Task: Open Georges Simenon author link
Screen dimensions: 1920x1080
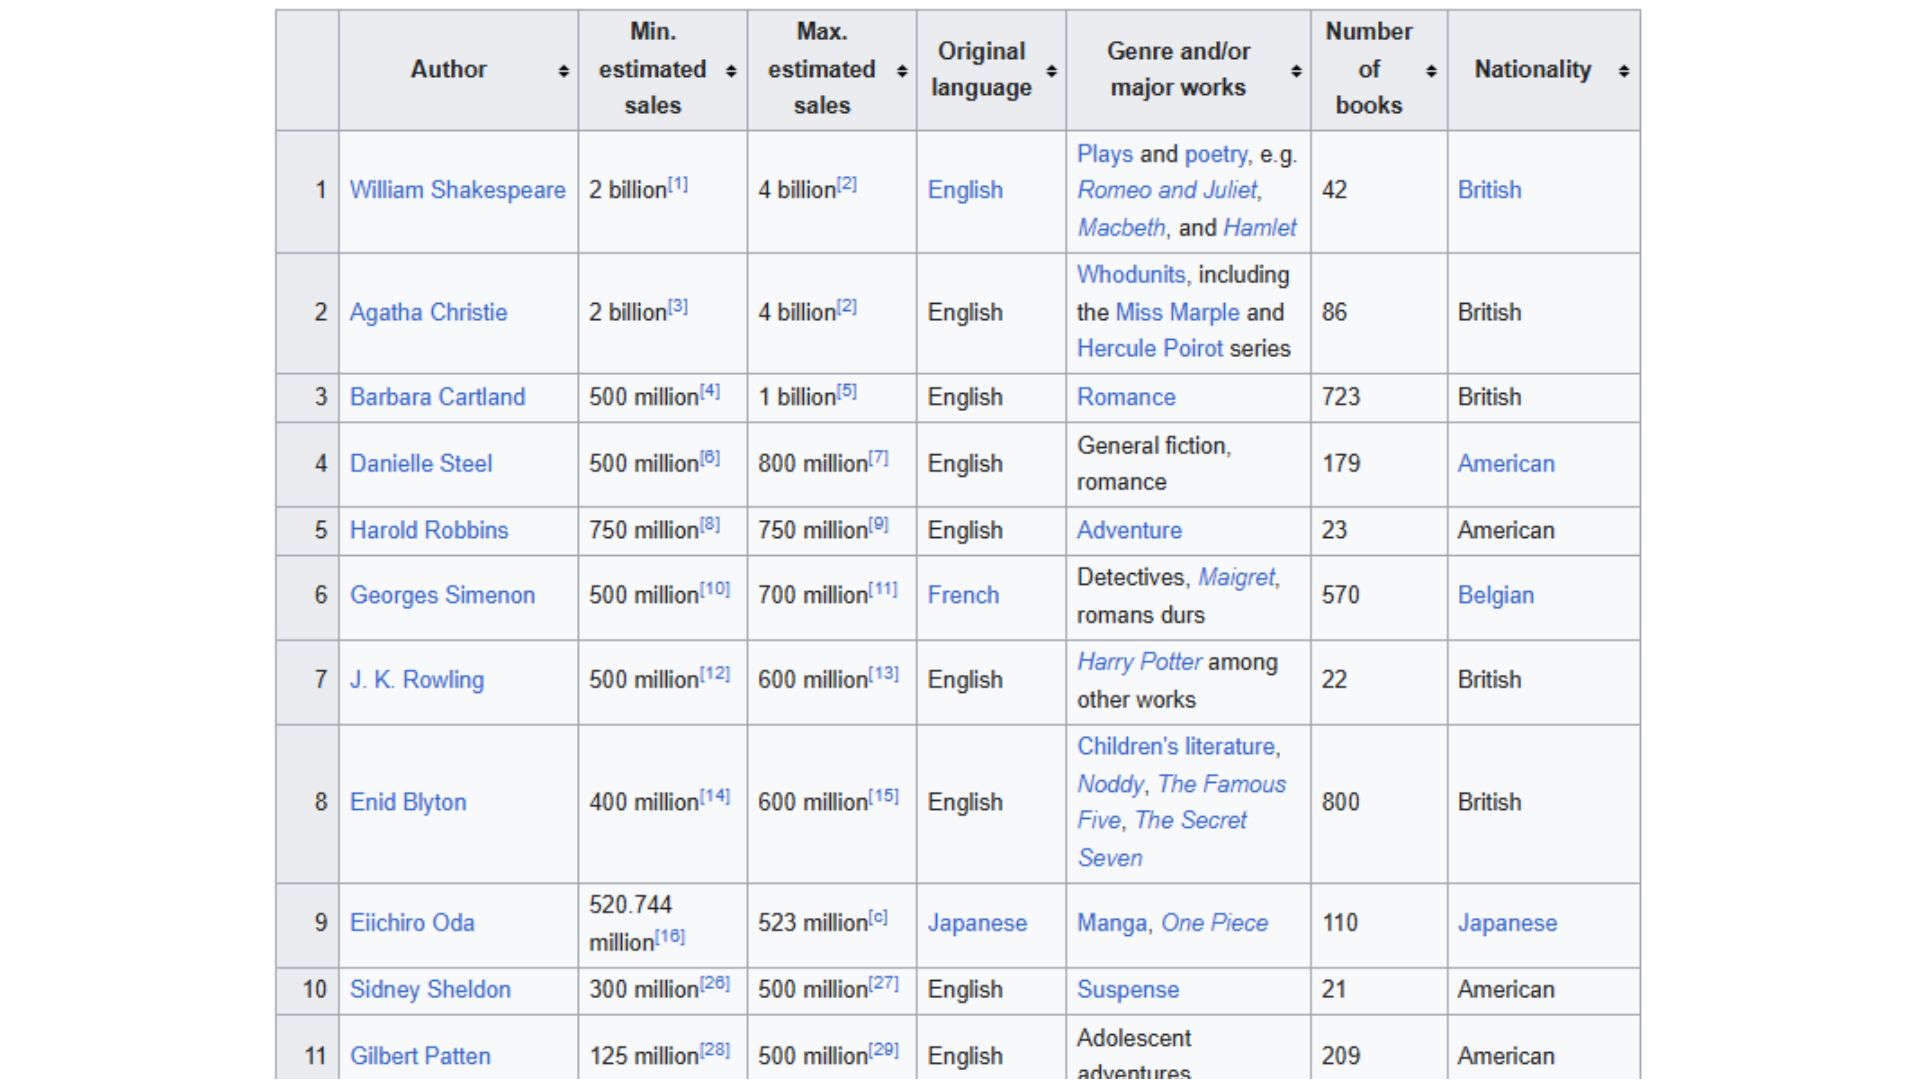Action: point(442,595)
